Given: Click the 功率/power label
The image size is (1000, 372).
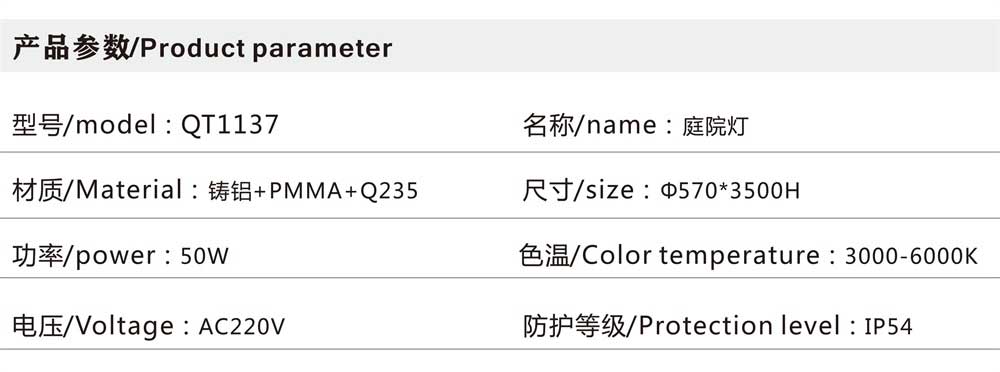Looking at the screenshot, I should 84,256.
